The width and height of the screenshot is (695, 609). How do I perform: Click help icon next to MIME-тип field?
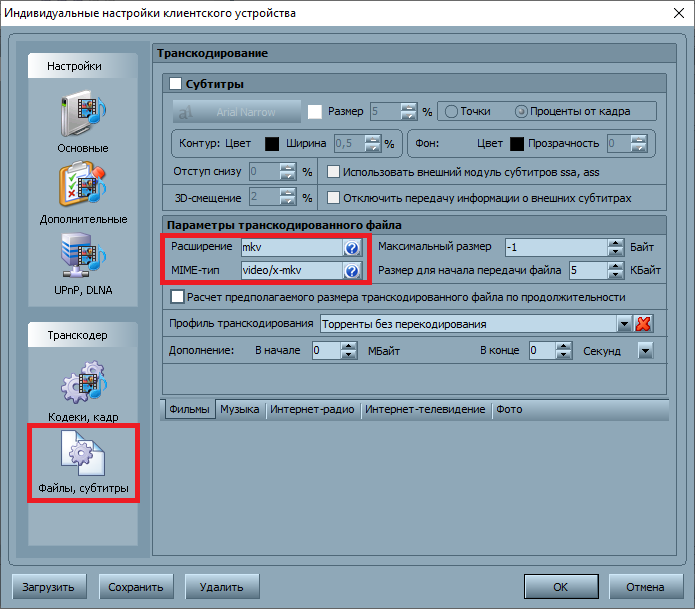(351, 271)
